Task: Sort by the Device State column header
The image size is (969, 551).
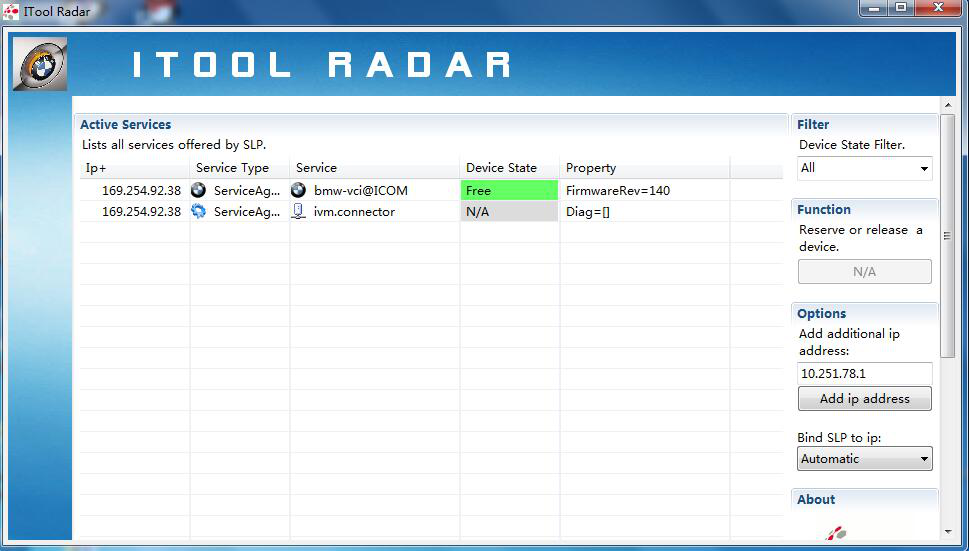Action: 510,168
